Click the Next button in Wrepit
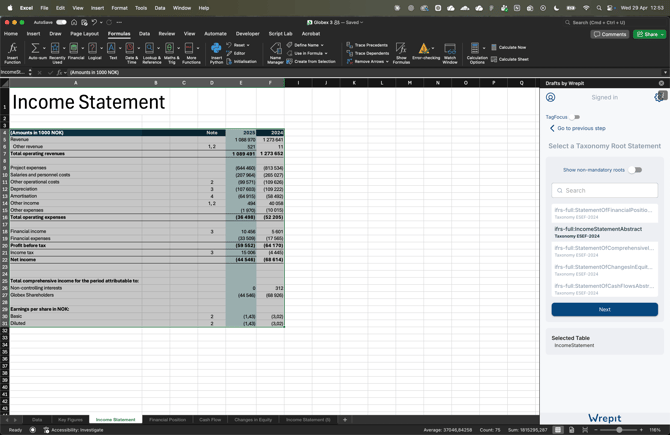Image resolution: width=670 pixels, height=435 pixels. (x=604, y=309)
